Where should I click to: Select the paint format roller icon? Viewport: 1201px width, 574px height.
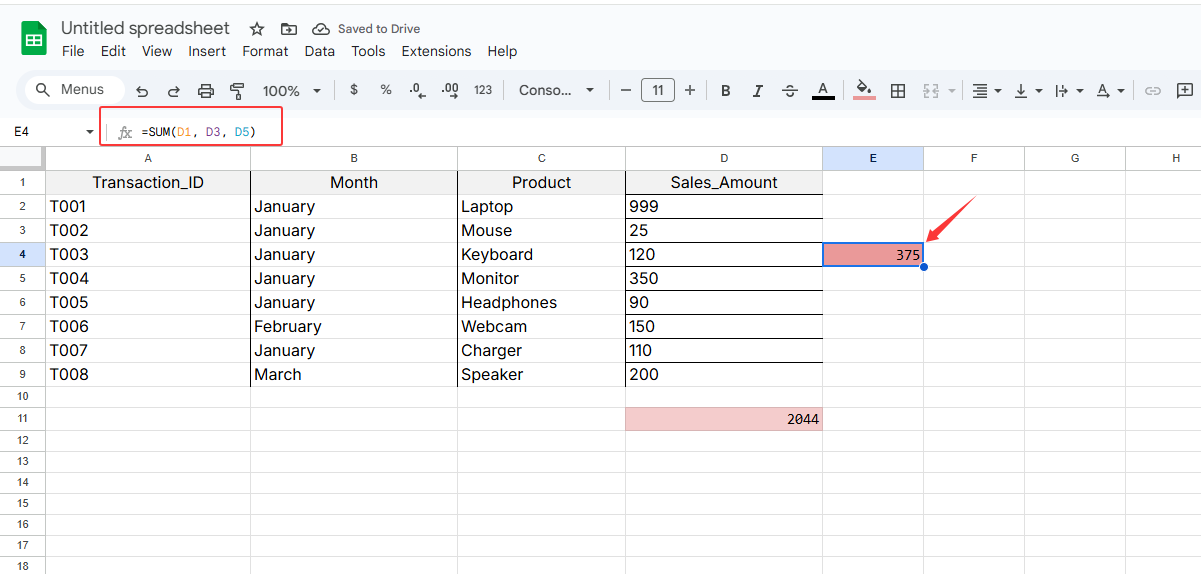237,91
